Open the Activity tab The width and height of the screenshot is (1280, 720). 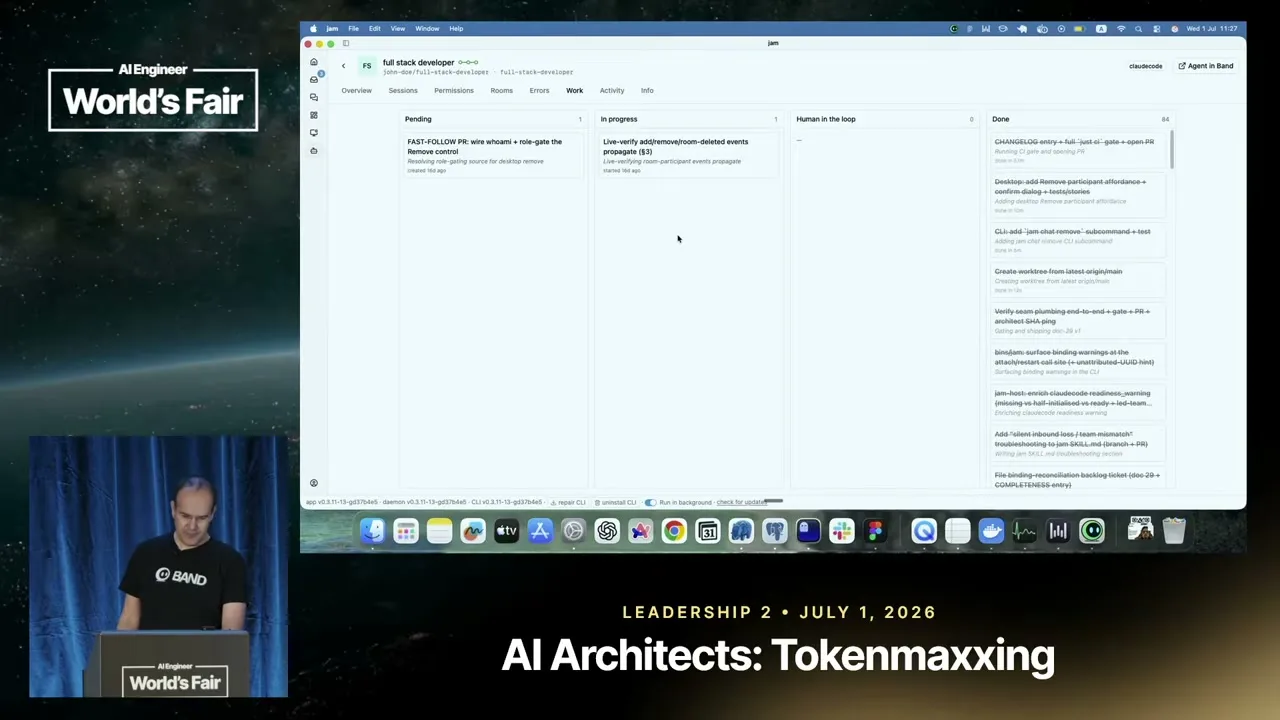click(x=612, y=91)
